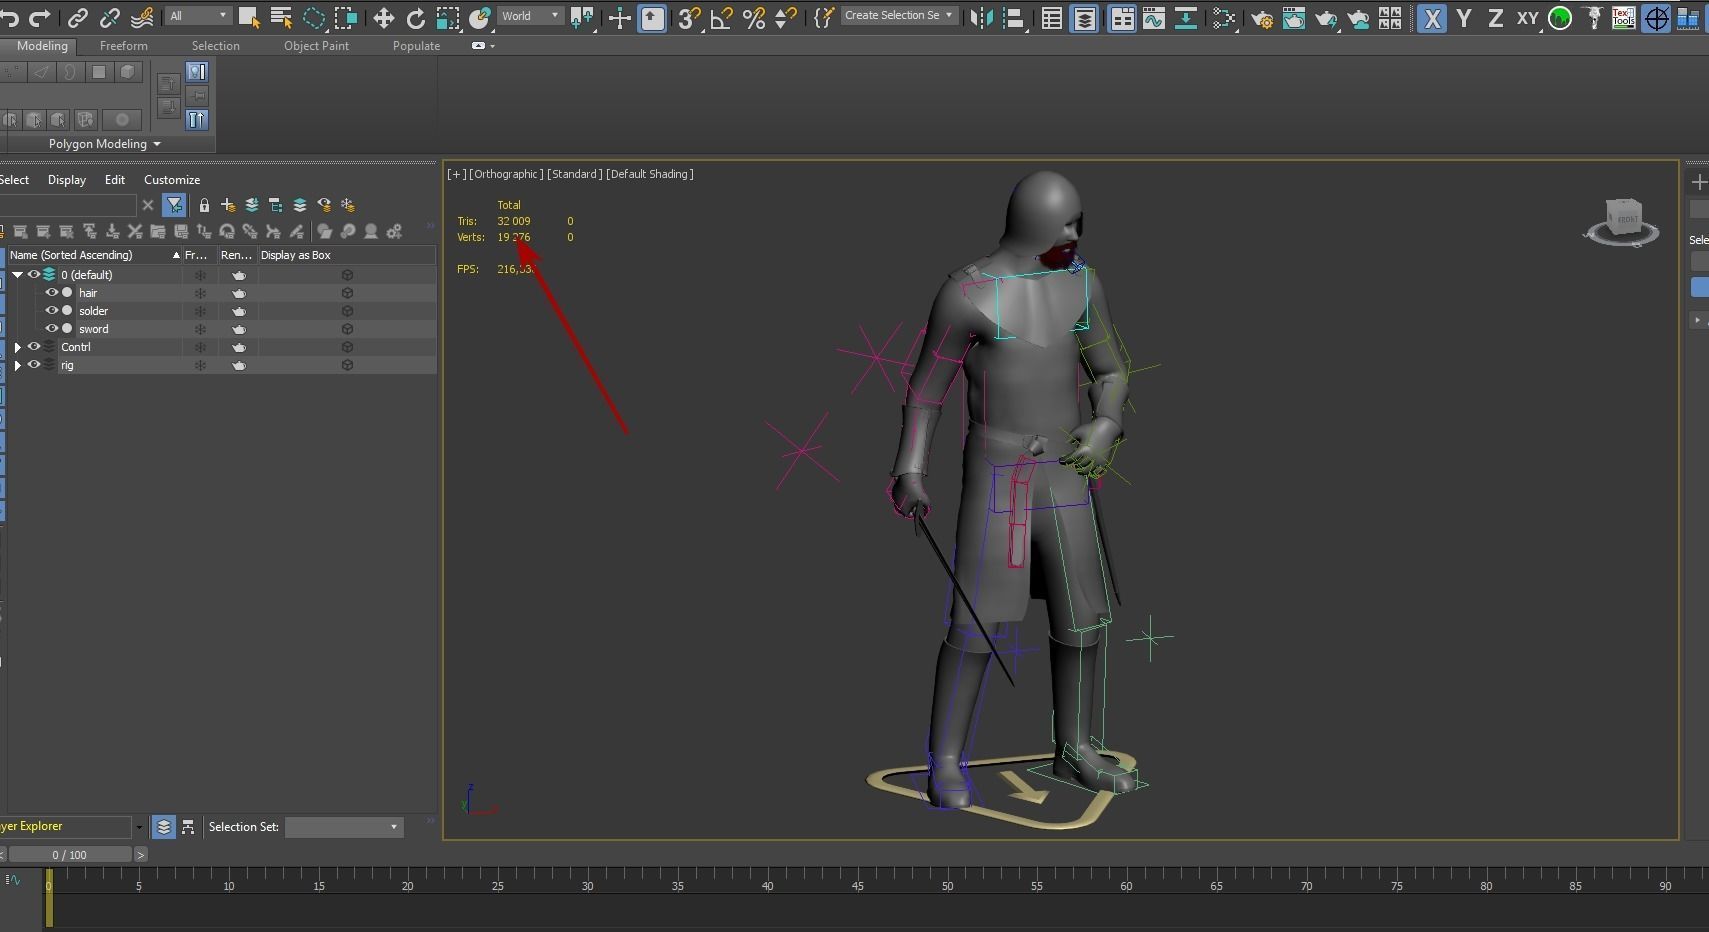Open the World reference coordinate dropdown
The width and height of the screenshot is (1709, 932).
(x=530, y=15)
